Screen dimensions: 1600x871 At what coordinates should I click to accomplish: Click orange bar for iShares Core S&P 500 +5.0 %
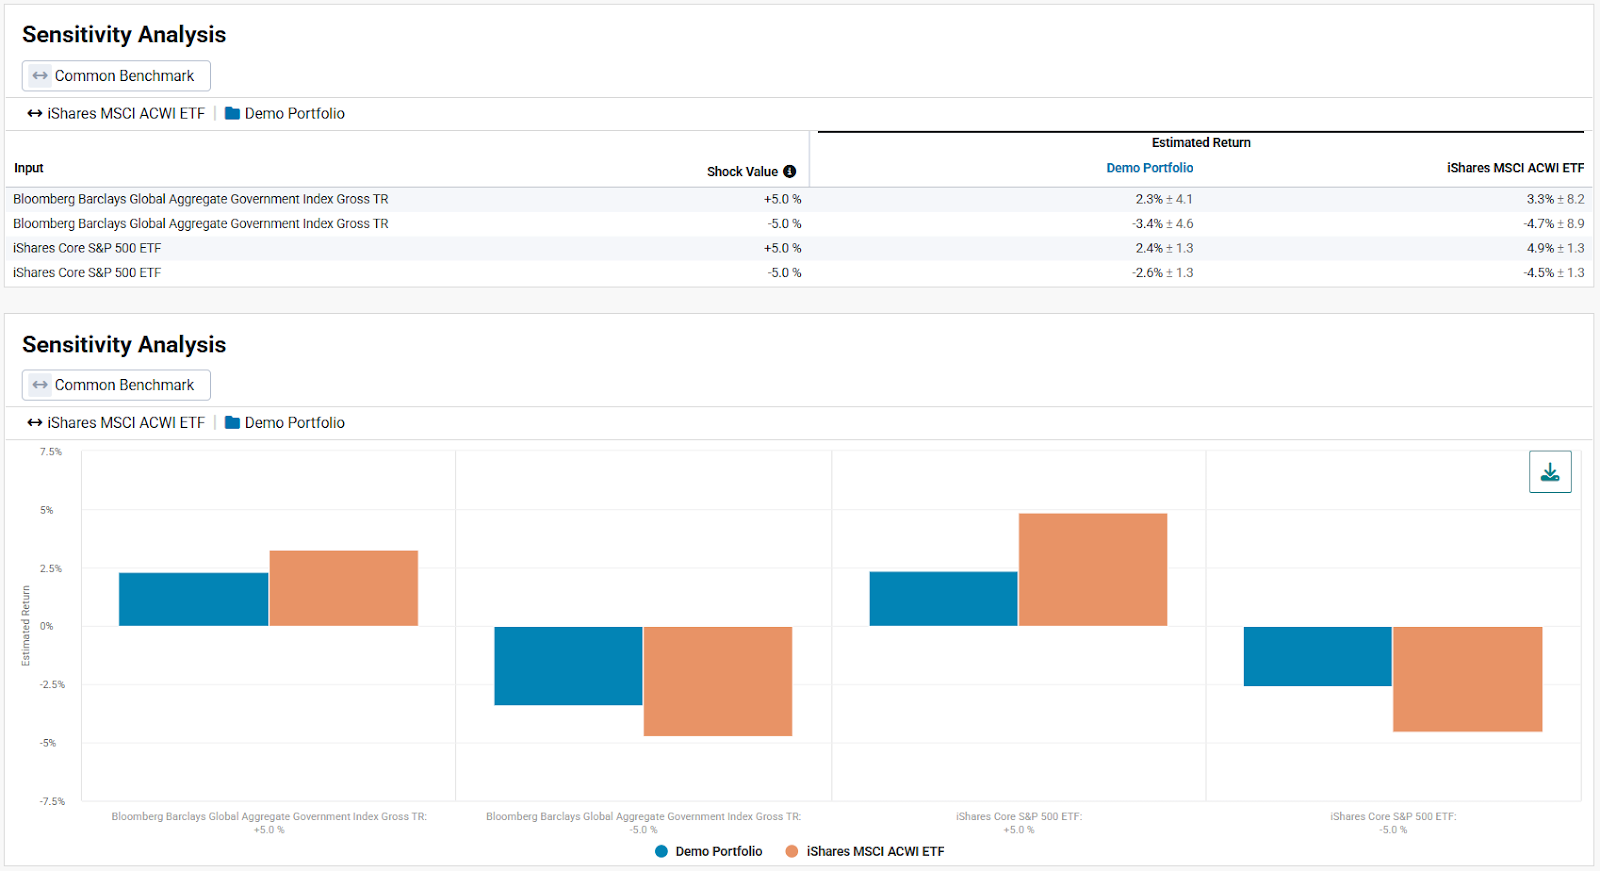click(1092, 570)
